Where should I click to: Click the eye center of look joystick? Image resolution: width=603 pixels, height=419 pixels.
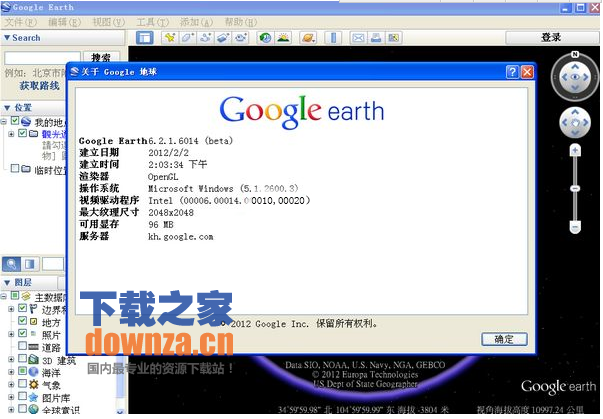point(575,77)
